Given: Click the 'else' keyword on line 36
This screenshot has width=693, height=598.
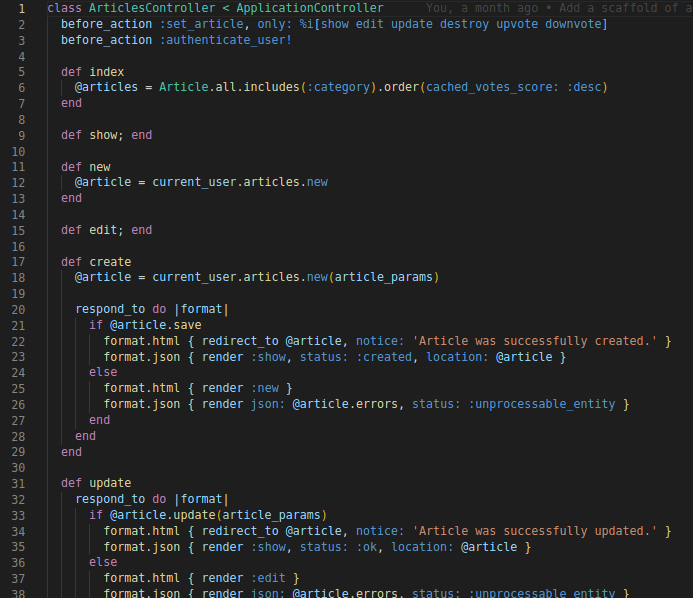Looking at the screenshot, I should click(103, 562).
